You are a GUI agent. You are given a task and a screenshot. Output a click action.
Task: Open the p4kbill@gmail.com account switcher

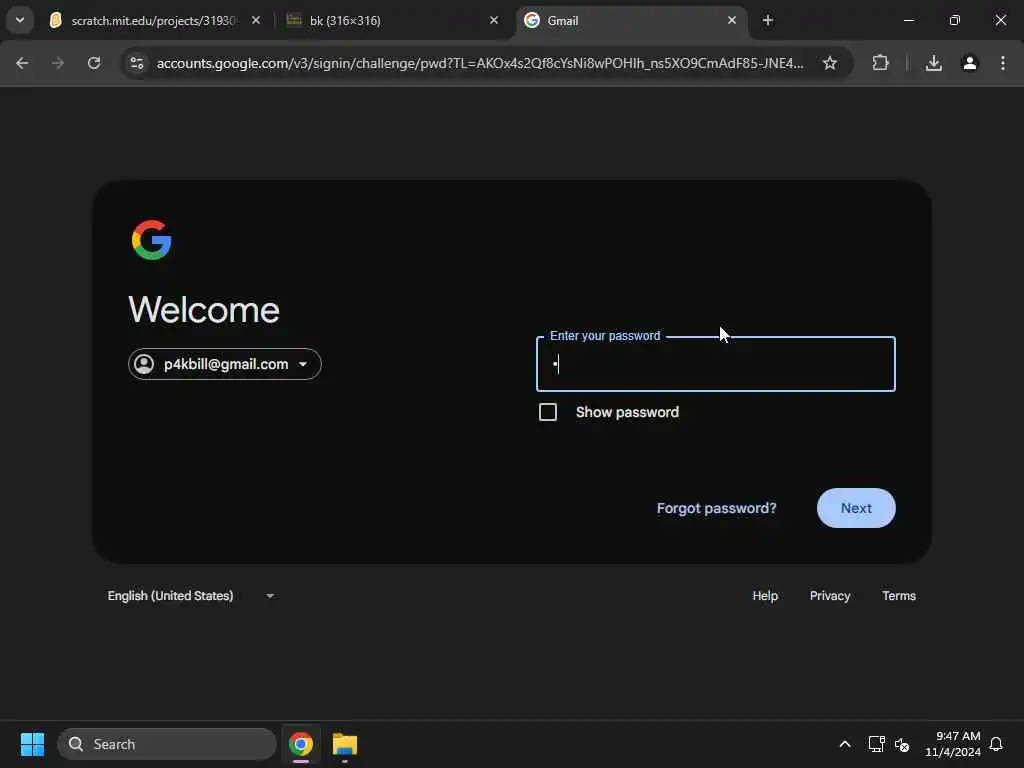[x=225, y=364]
